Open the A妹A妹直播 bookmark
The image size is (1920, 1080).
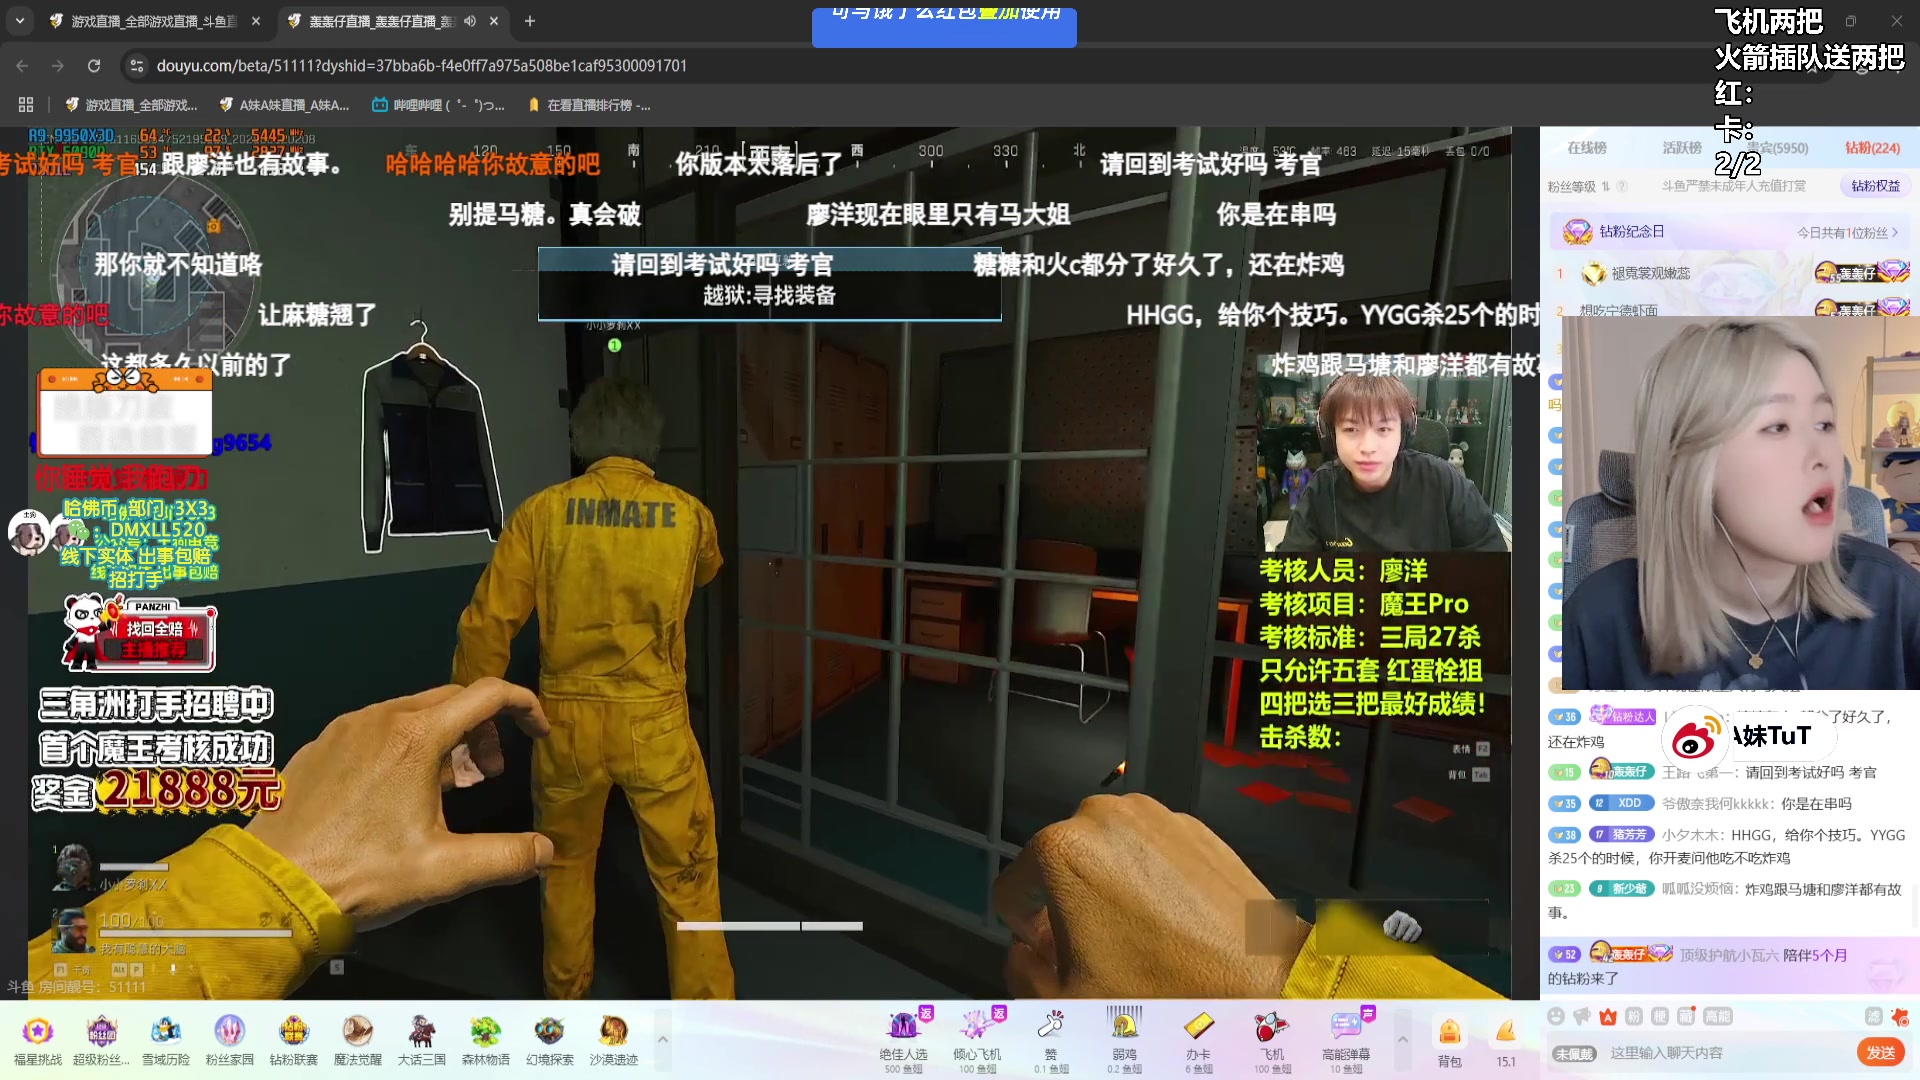tap(284, 105)
